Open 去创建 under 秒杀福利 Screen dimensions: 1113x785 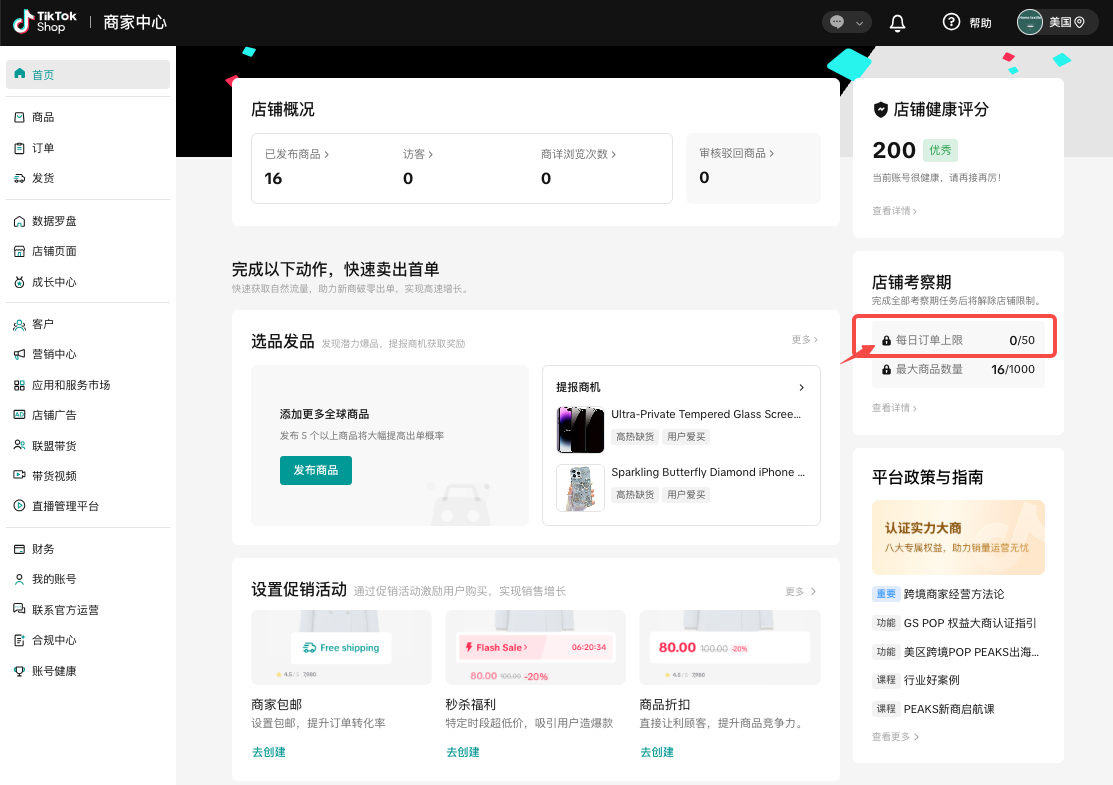[x=463, y=751]
